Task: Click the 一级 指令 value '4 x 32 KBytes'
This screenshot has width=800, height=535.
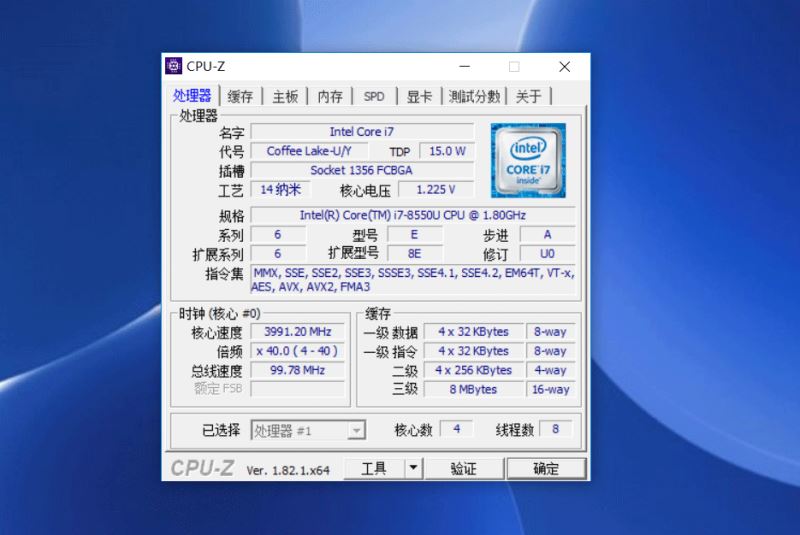Action: [473, 351]
